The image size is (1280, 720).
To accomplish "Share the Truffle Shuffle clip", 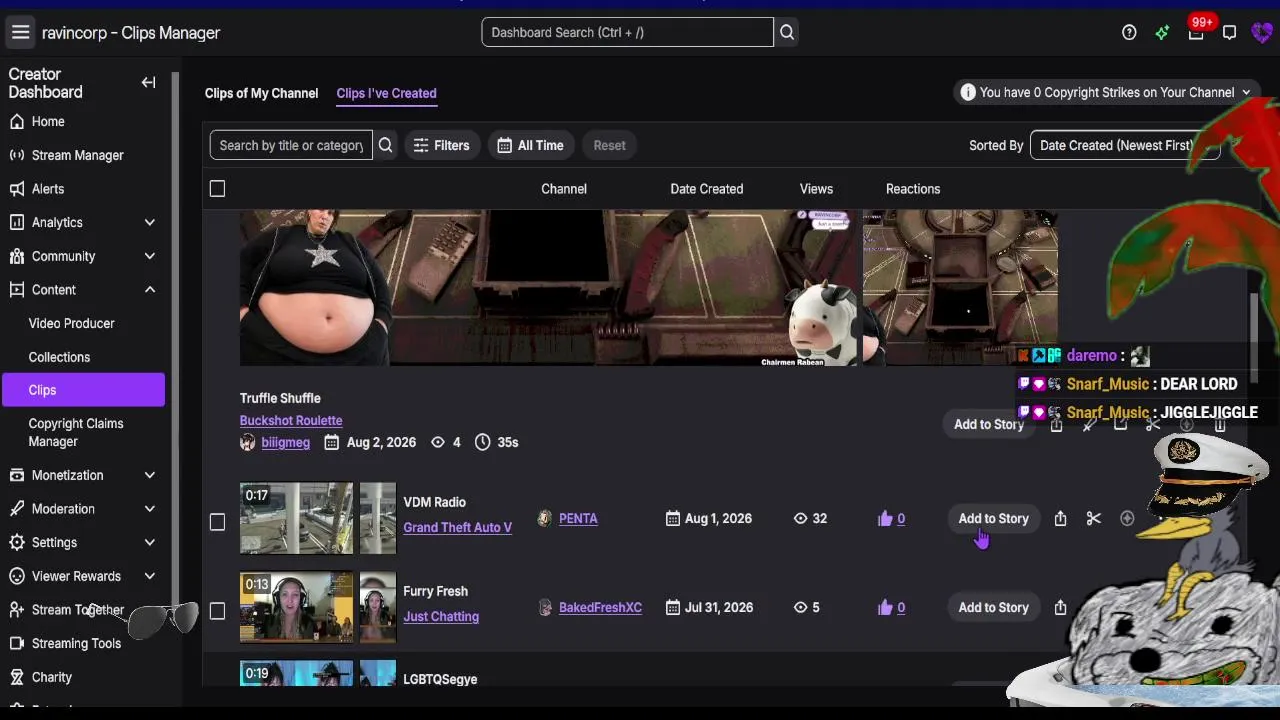I will click(x=1056, y=424).
